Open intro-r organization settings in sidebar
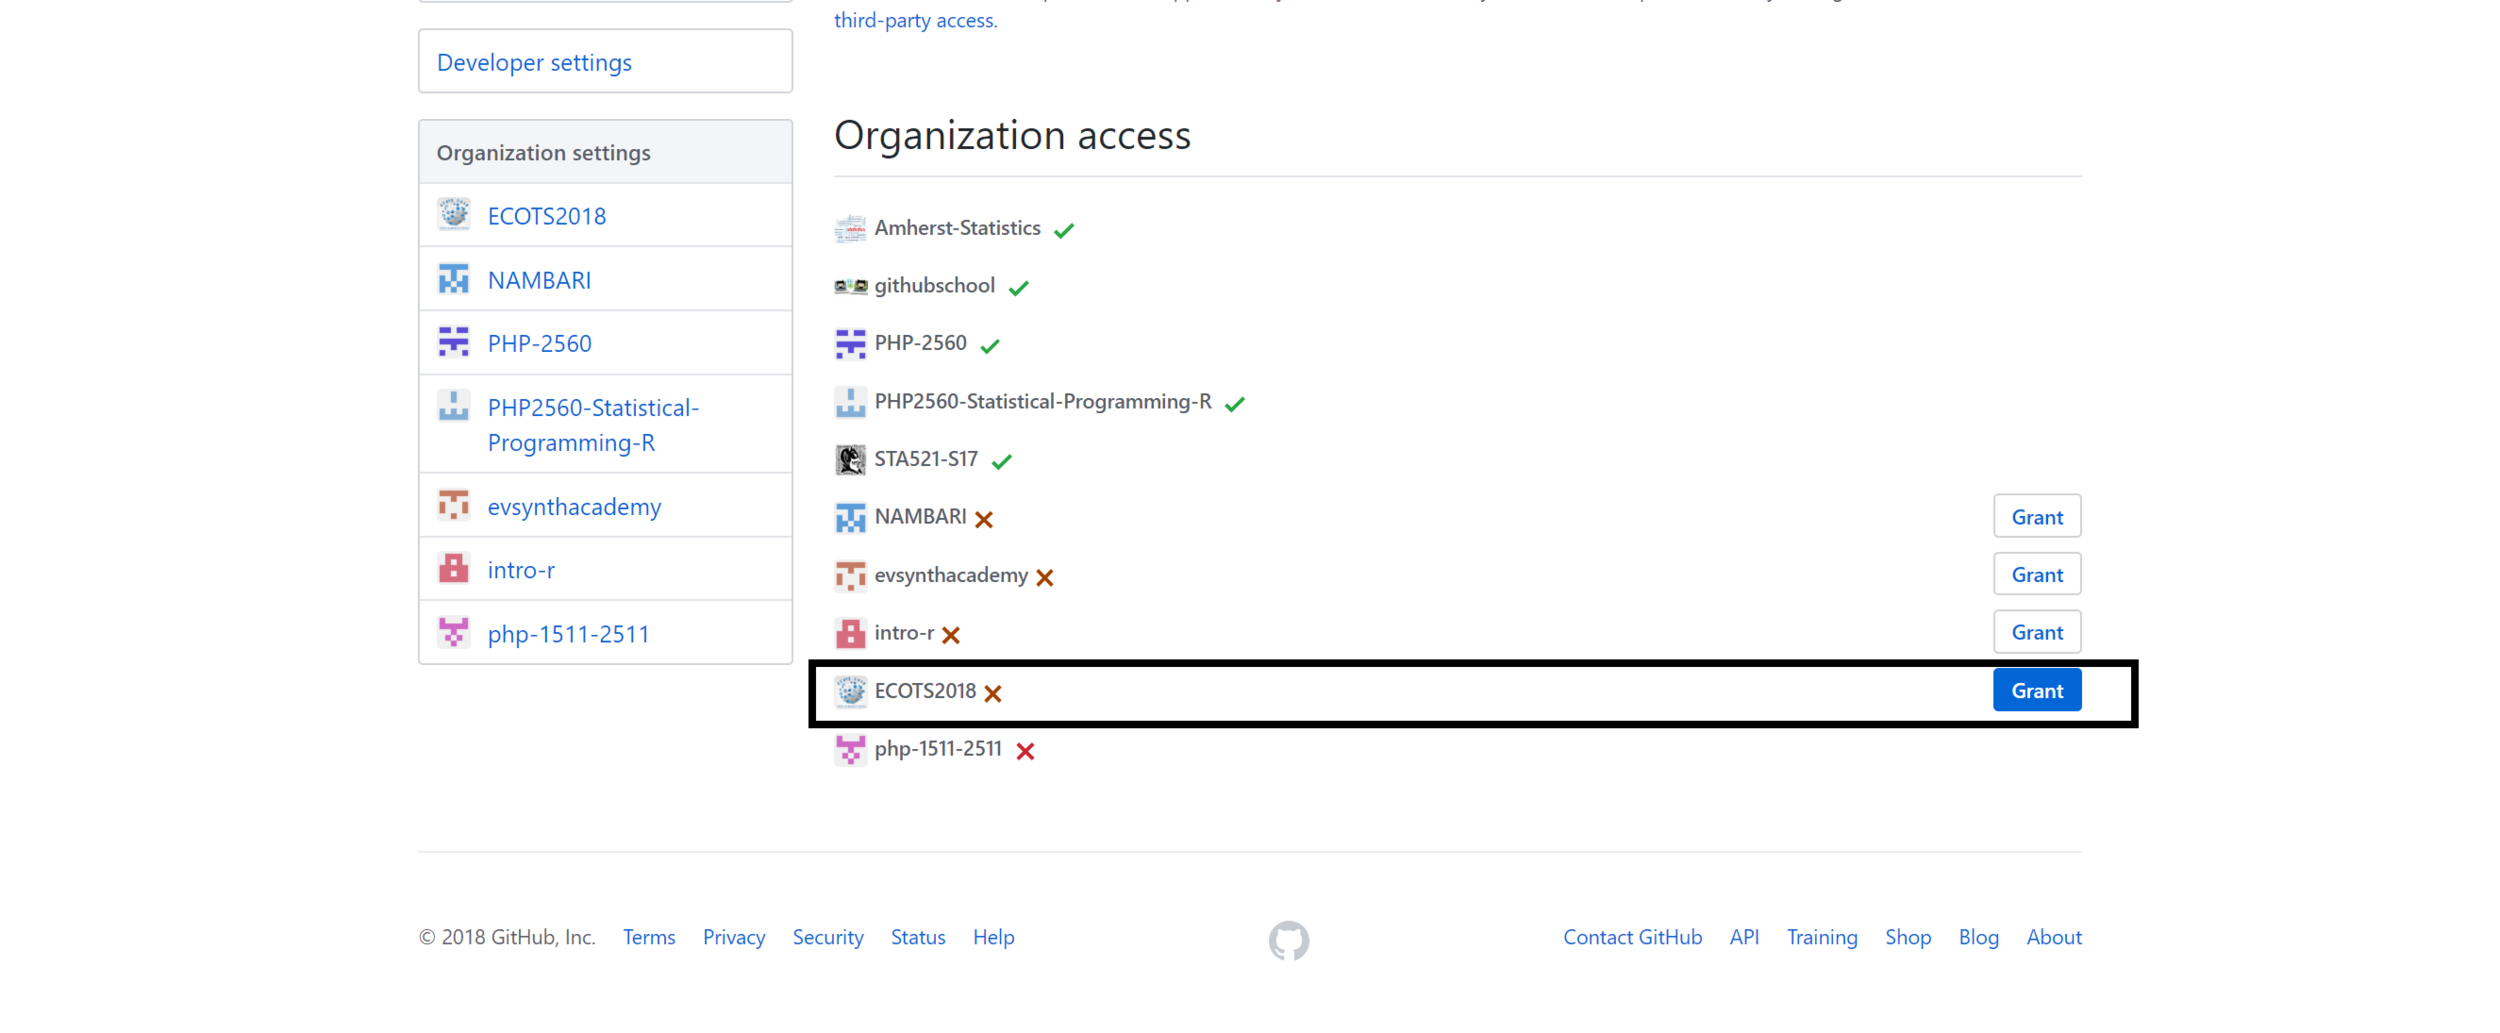The image size is (2500, 1033). [521, 570]
